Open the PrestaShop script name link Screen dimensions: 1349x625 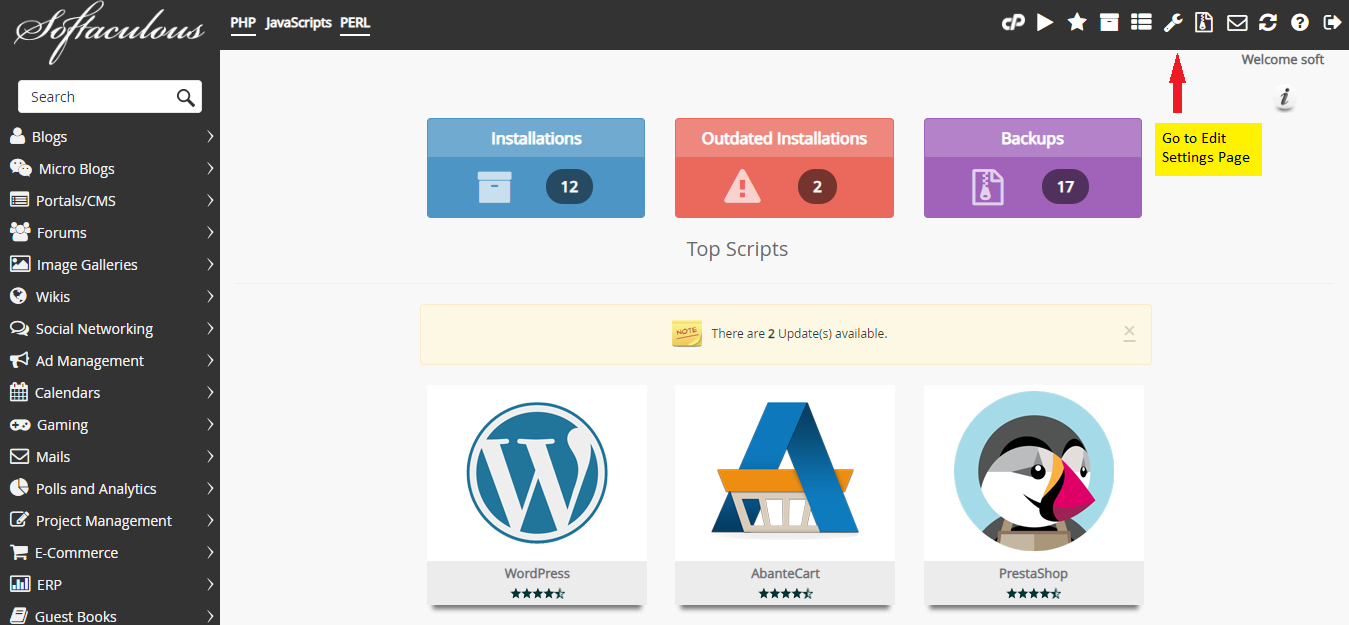pyautogui.click(x=1033, y=574)
